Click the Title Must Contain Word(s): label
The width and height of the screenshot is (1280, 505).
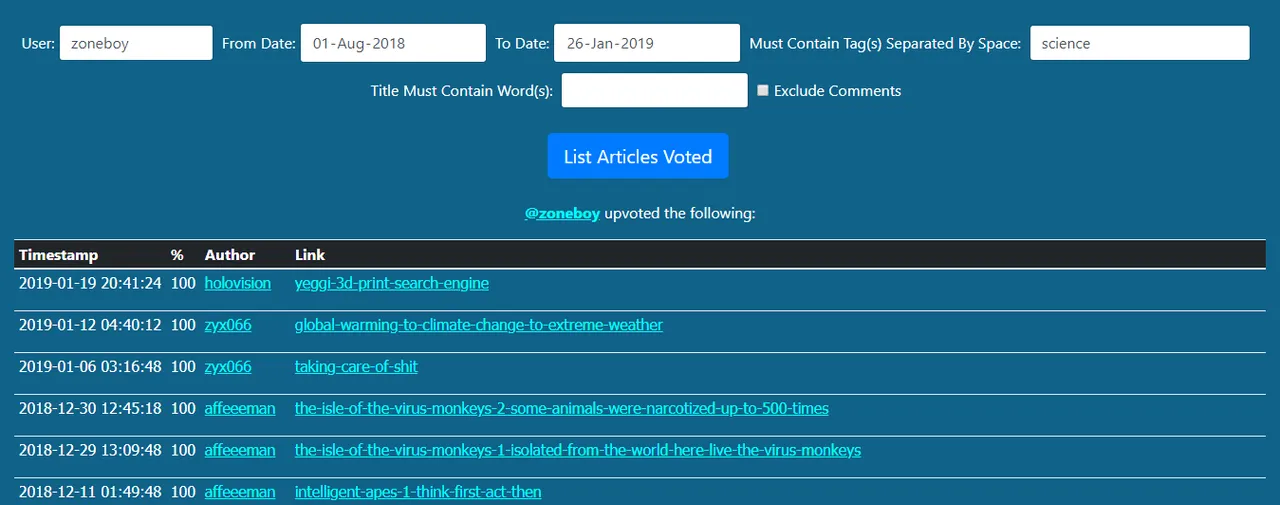pos(461,91)
